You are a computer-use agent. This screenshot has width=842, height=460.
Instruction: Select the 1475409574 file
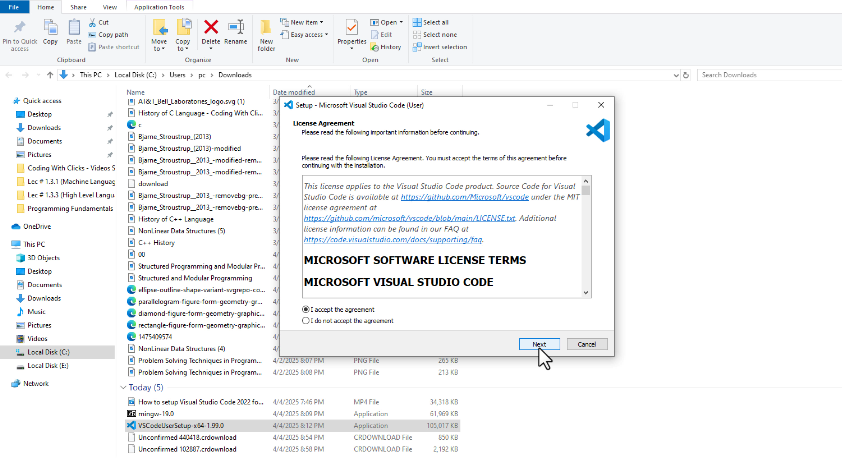(x=155, y=337)
